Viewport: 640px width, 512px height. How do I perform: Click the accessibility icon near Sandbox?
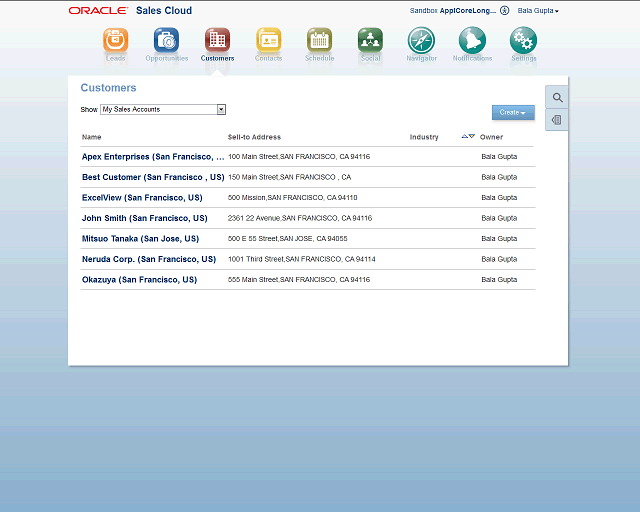pyautogui.click(x=504, y=11)
